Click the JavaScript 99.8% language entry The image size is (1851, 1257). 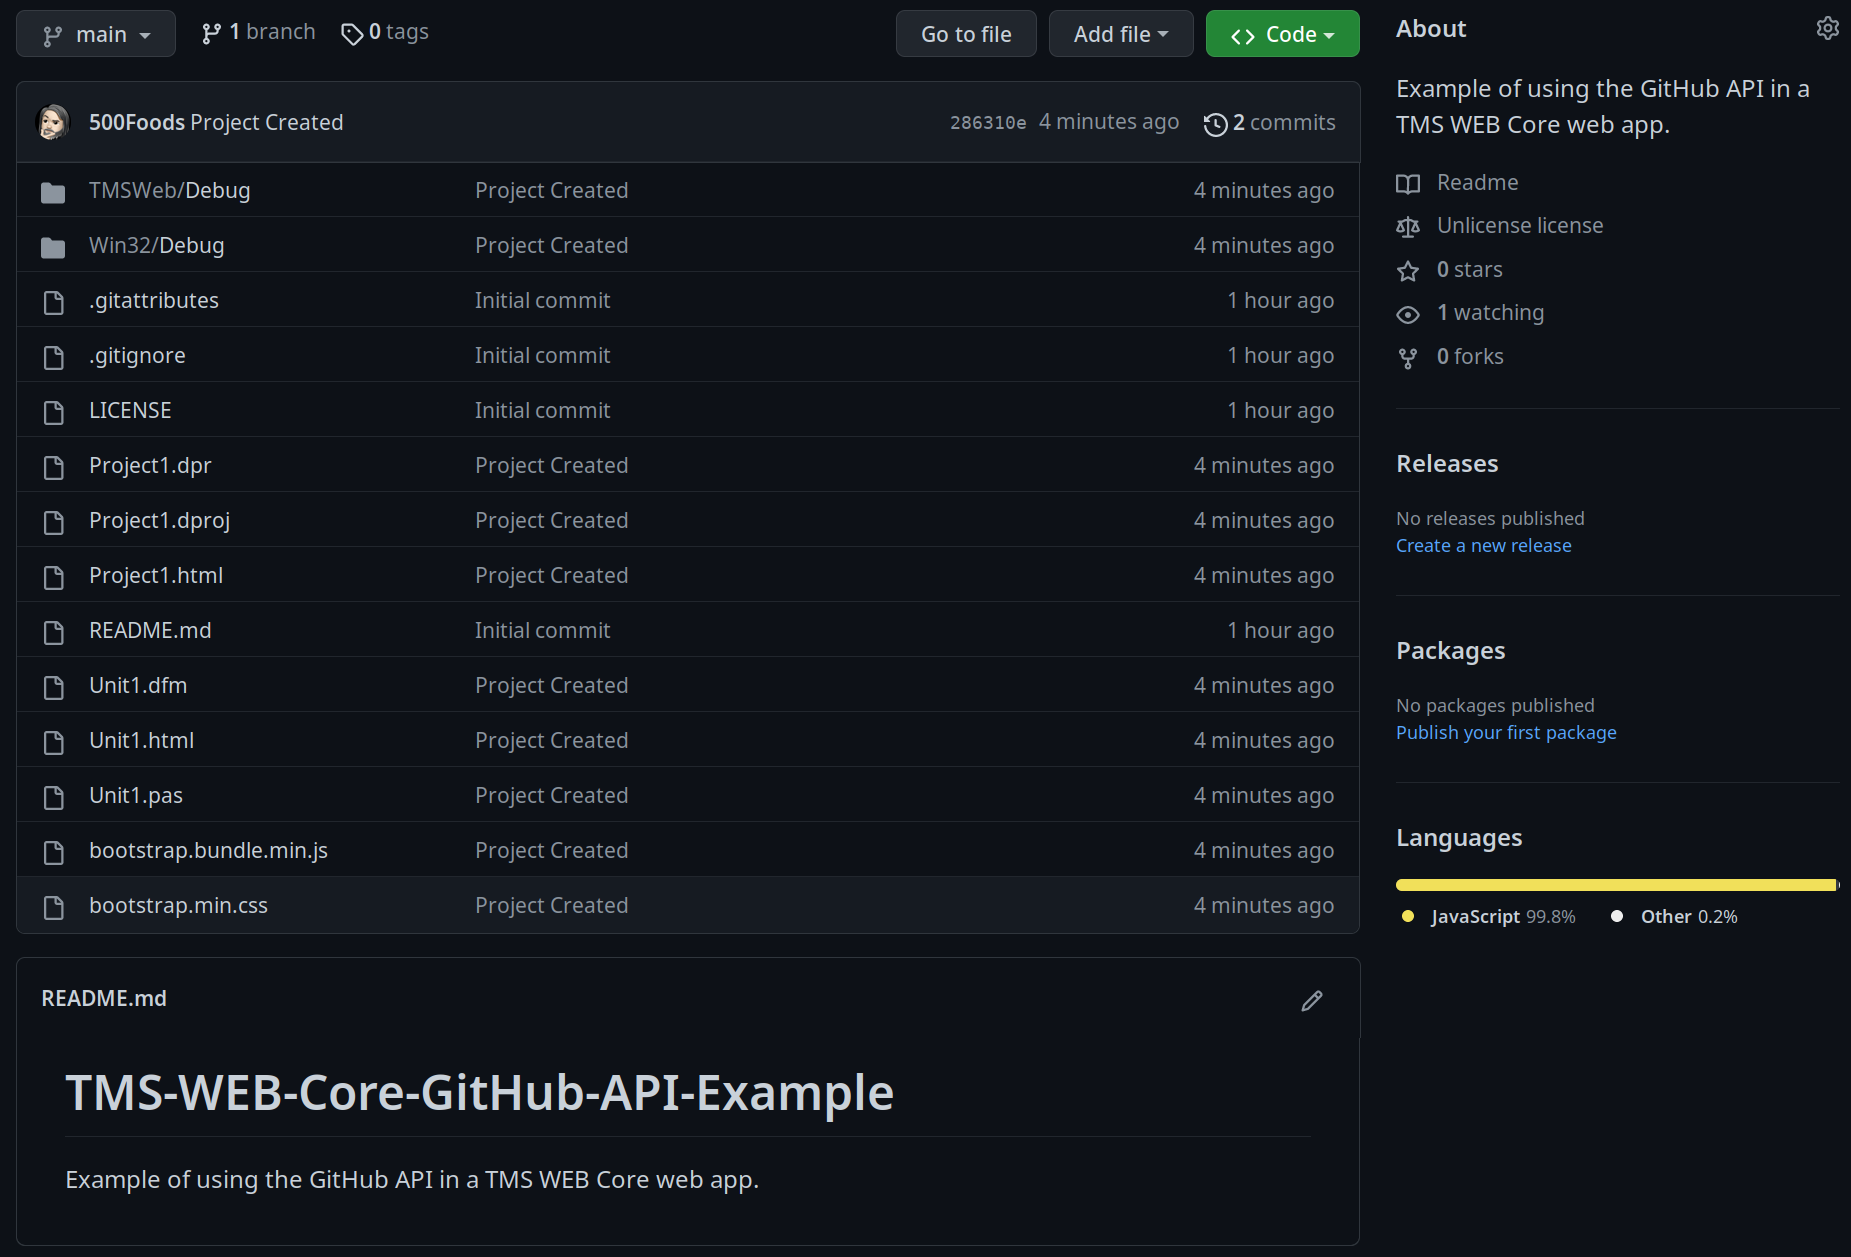(1489, 916)
